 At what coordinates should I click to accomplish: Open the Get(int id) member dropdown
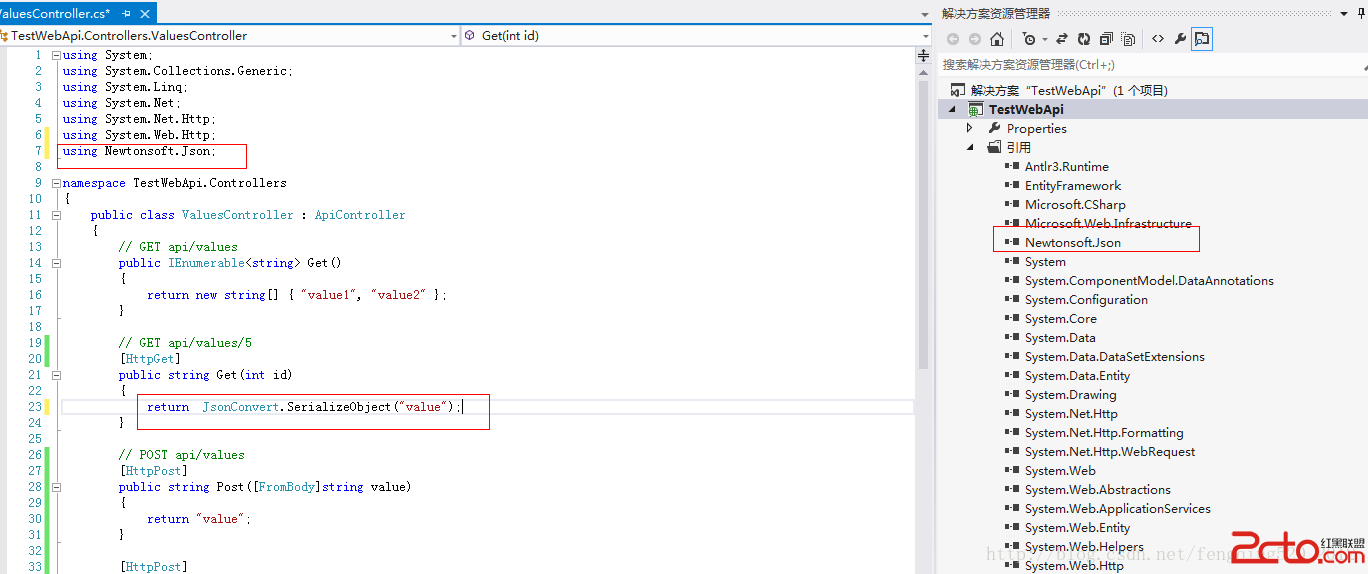point(924,35)
